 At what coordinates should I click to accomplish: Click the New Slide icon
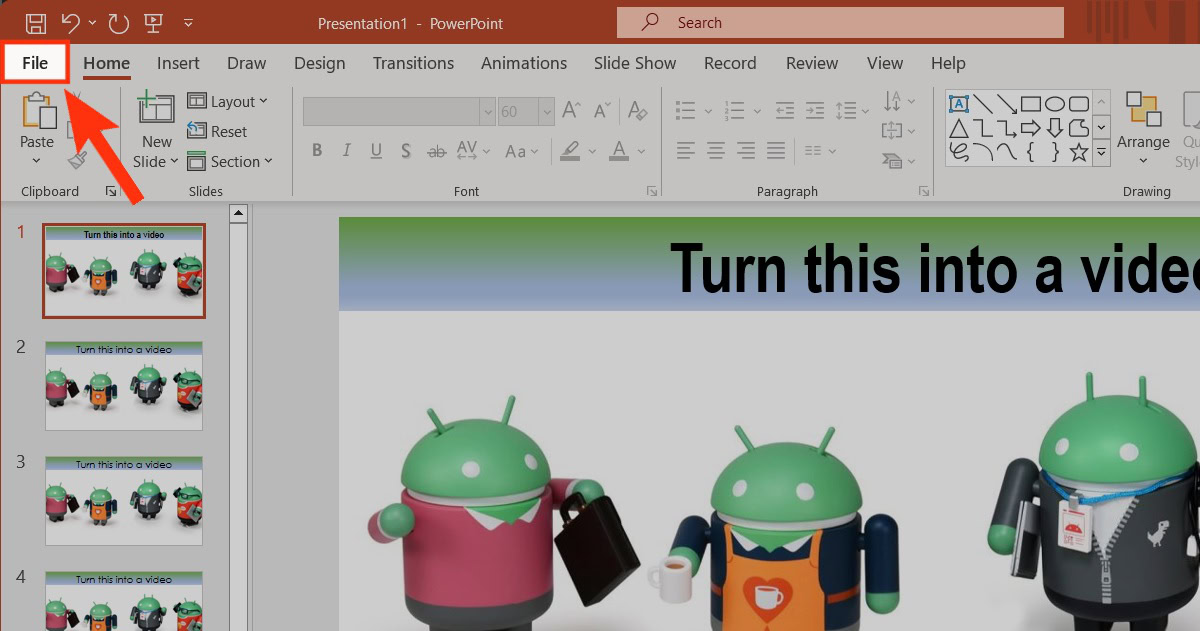156,109
